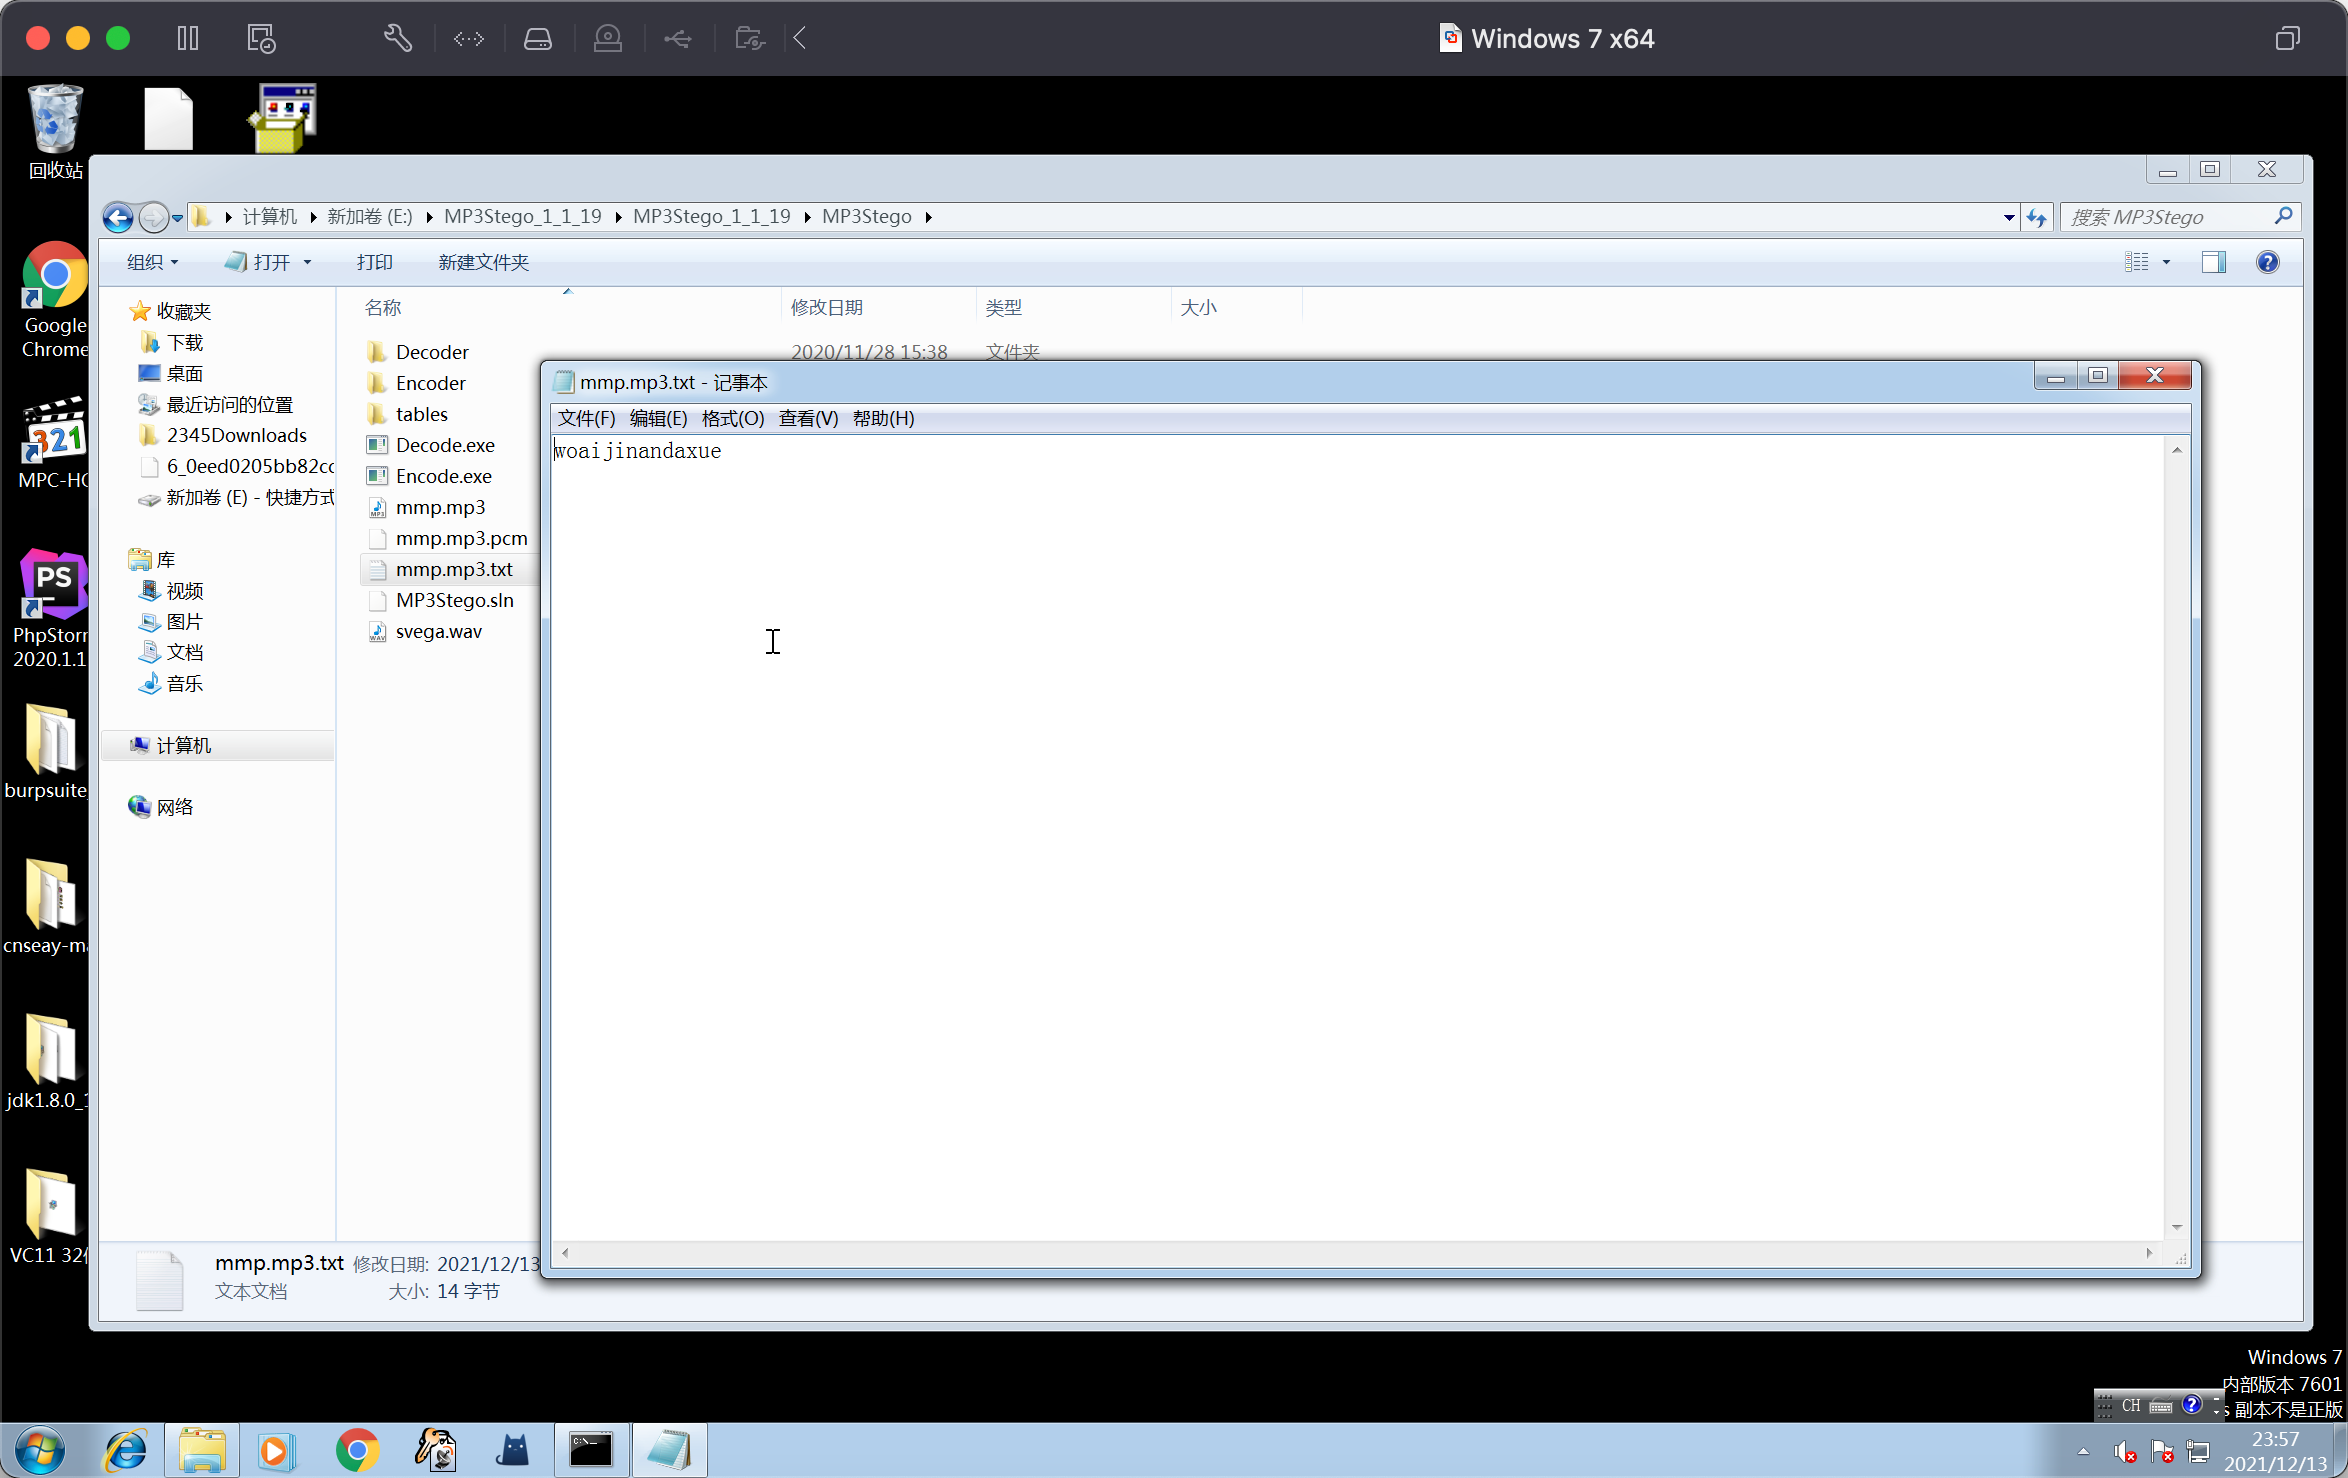This screenshot has height=1478, width=2348.
Task: Select 计算机 in the navigation pane
Action: point(170,746)
